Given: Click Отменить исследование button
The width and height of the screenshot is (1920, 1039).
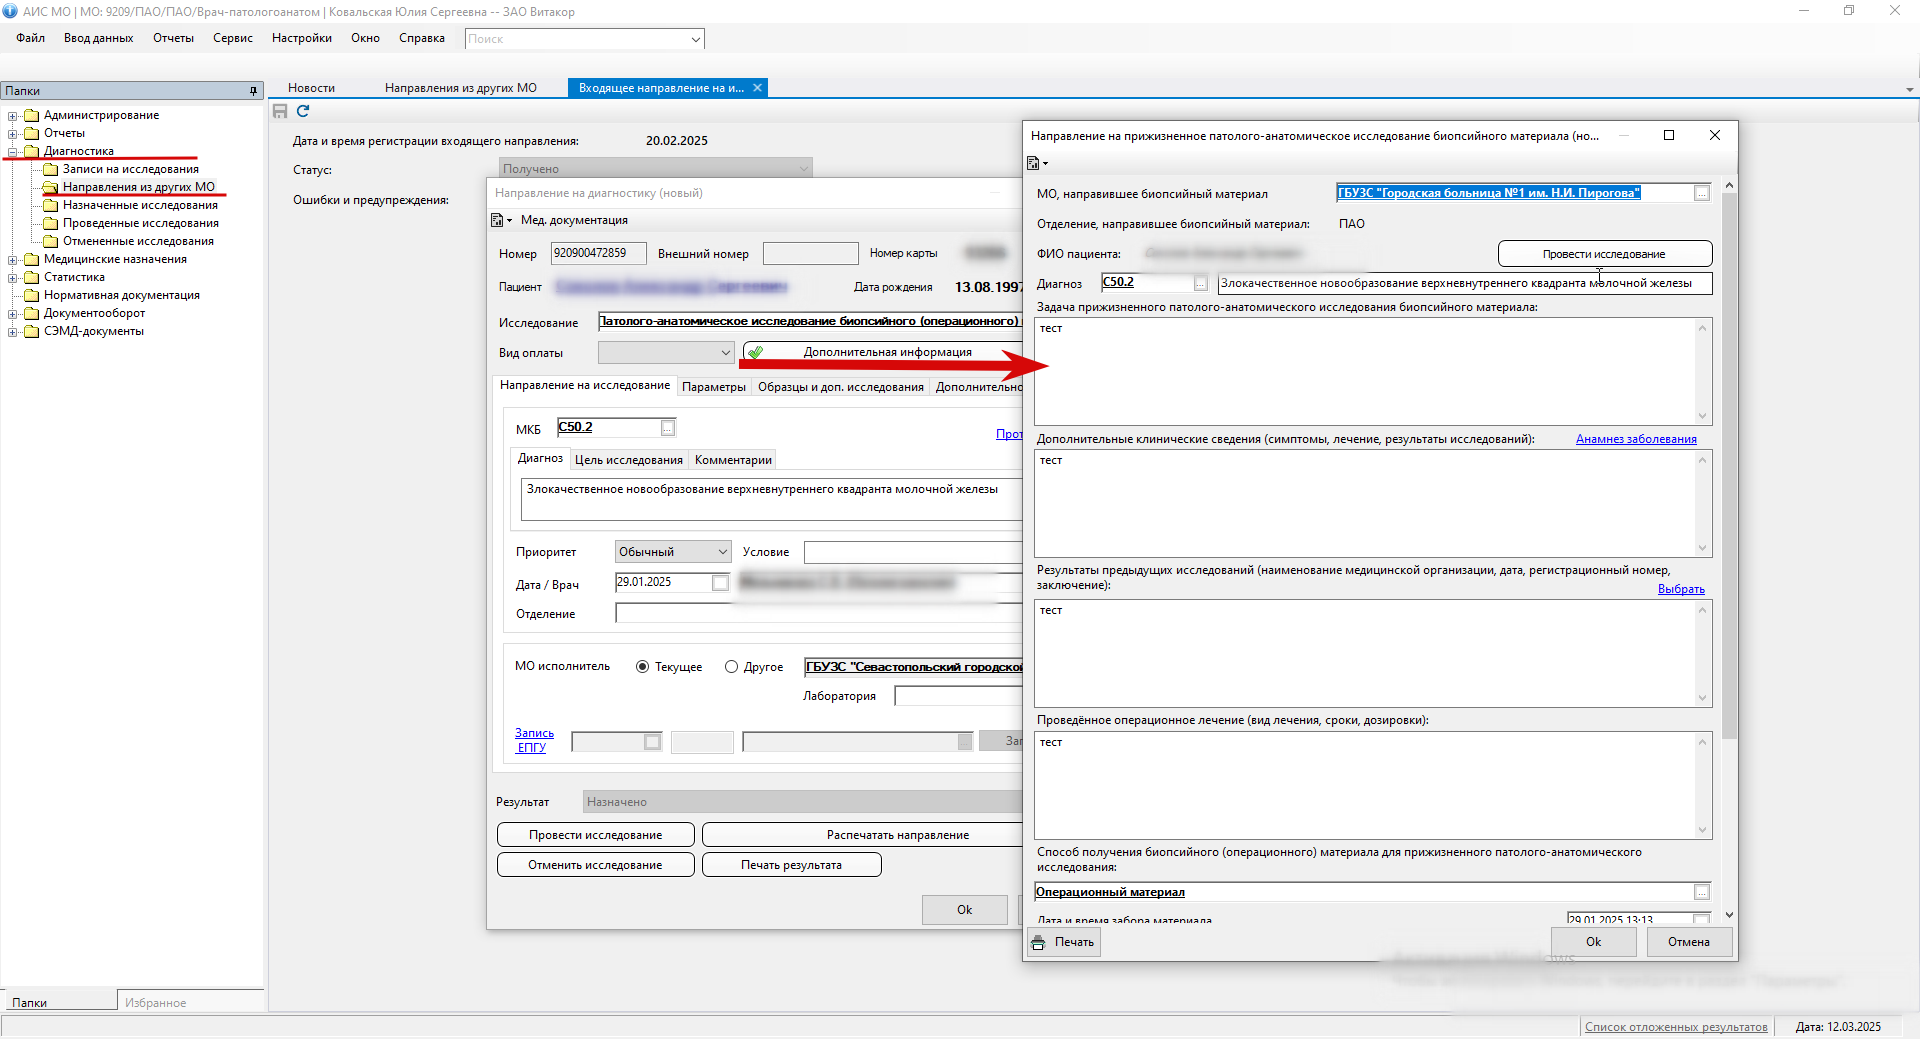Looking at the screenshot, I should pos(596,865).
